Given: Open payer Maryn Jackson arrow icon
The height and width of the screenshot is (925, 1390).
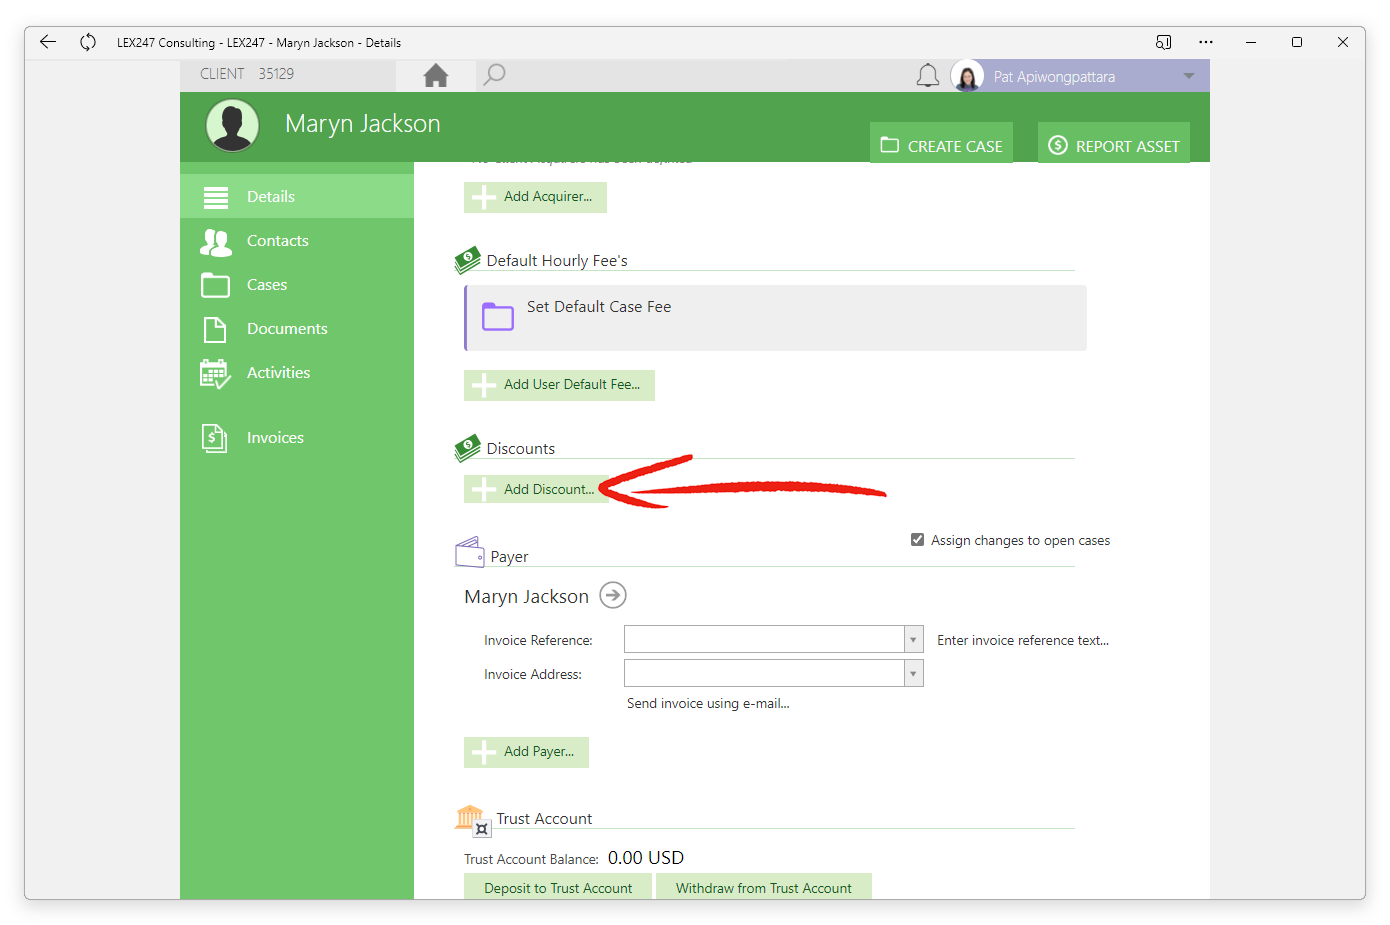Looking at the screenshot, I should [x=613, y=596].
